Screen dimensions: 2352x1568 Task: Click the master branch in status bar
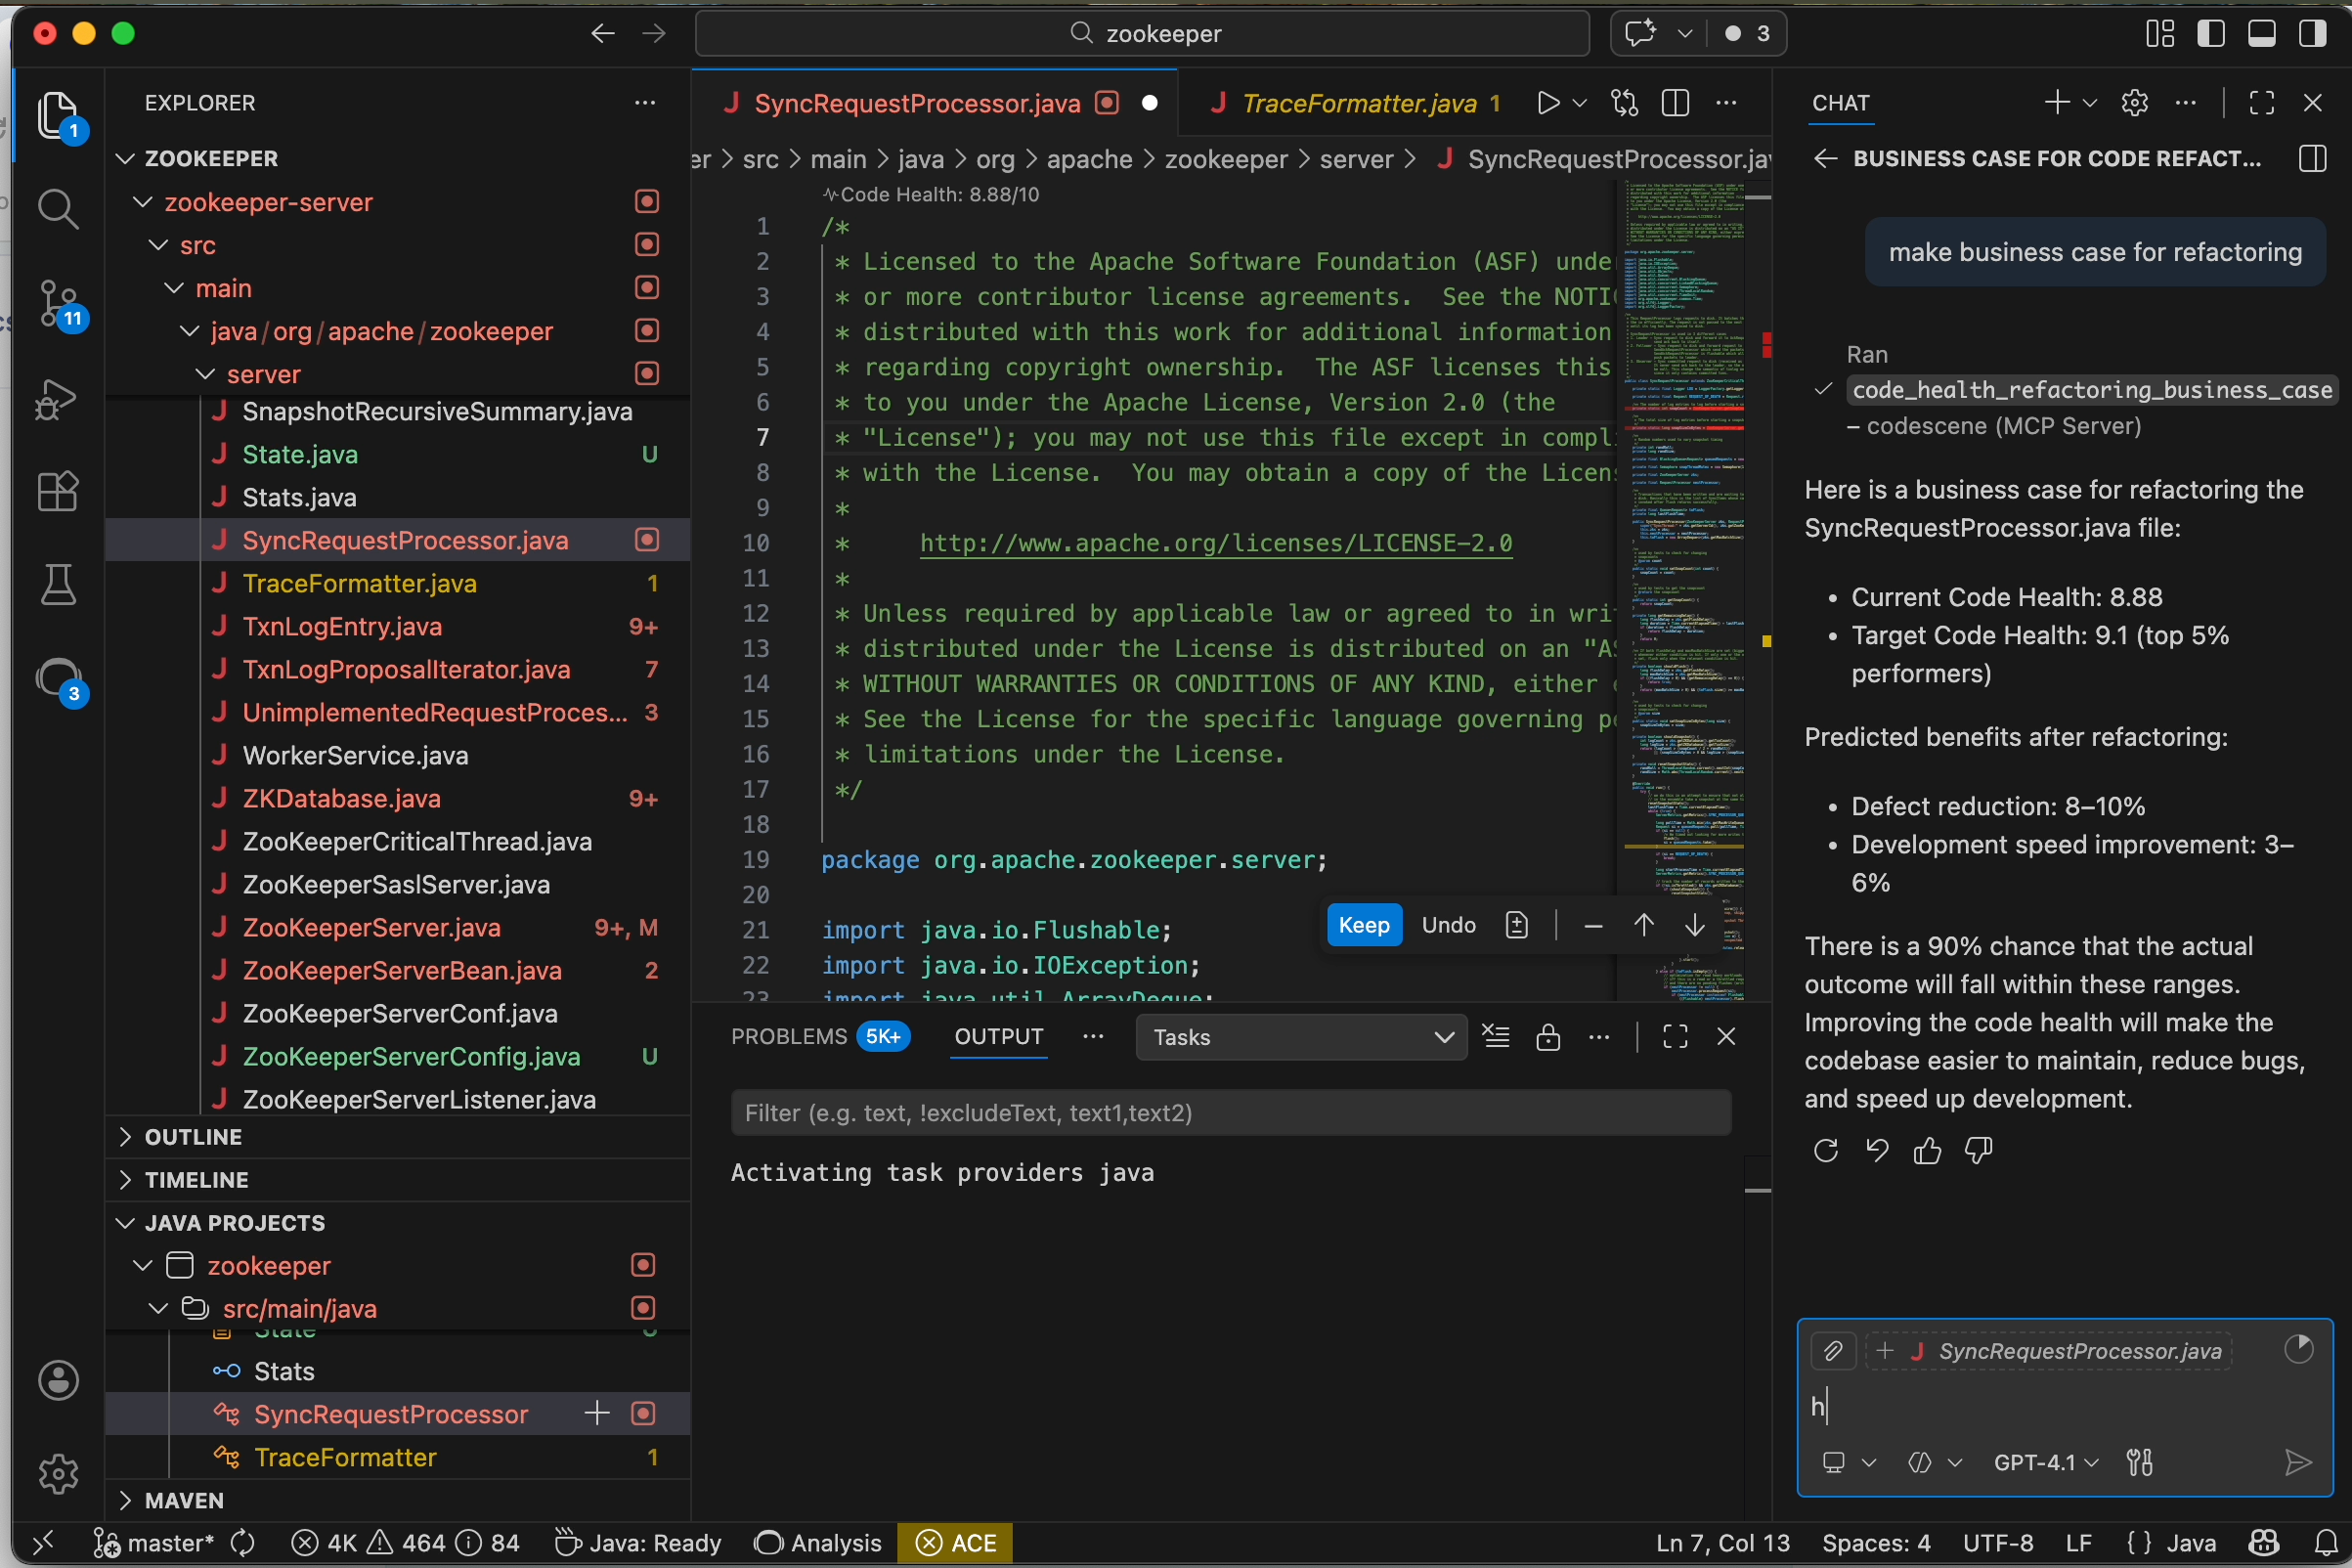coord(154,1543)
